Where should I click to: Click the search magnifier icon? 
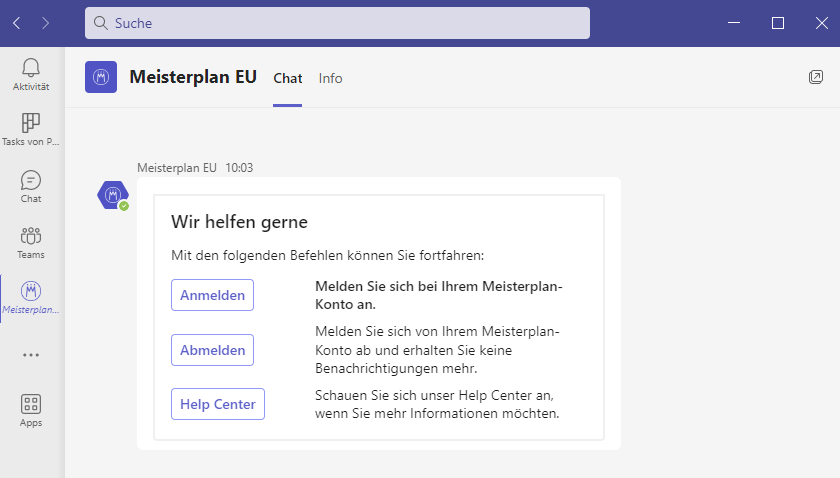click(x=100, y=23)
